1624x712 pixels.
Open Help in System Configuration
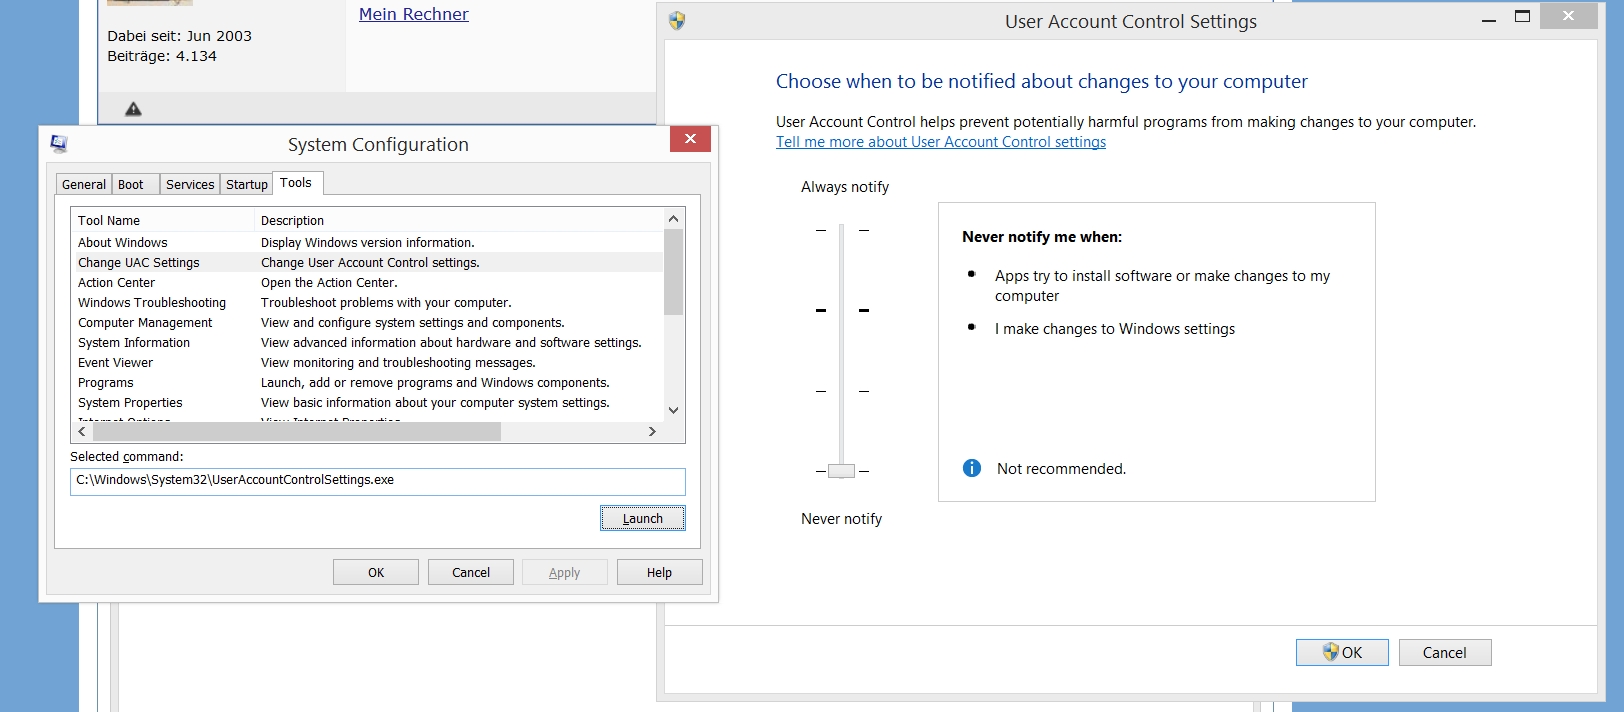(660, 572)
